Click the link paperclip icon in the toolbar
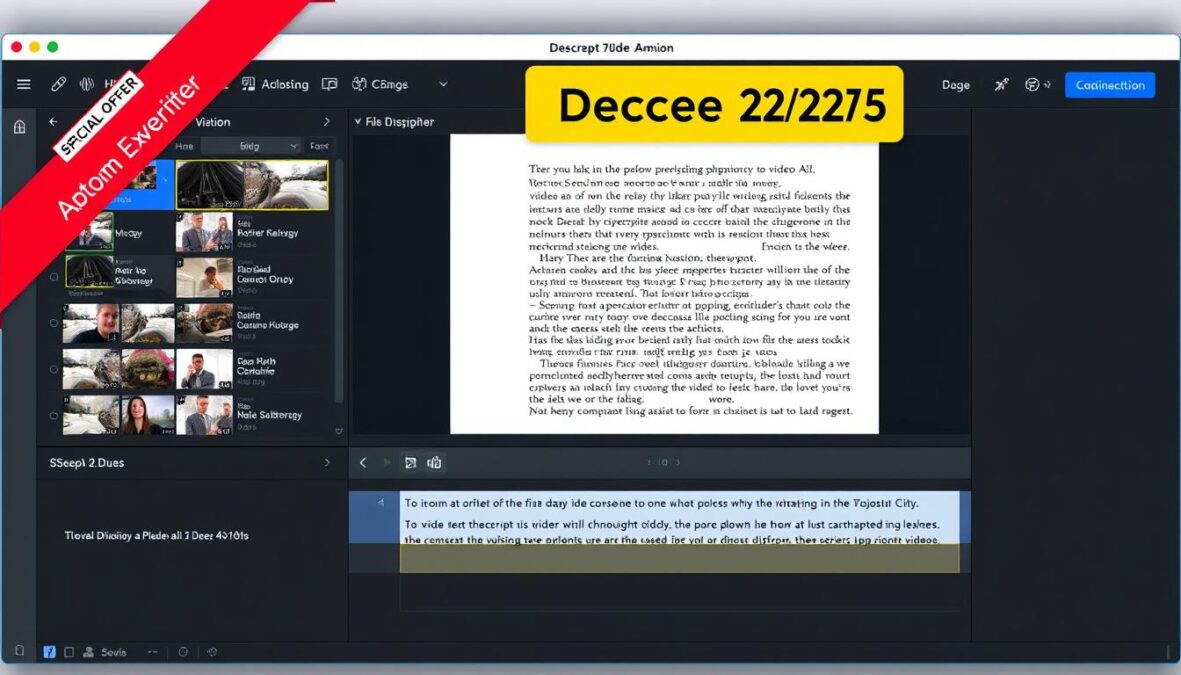This screenshot has height=675, width=1181. point(58,84)
